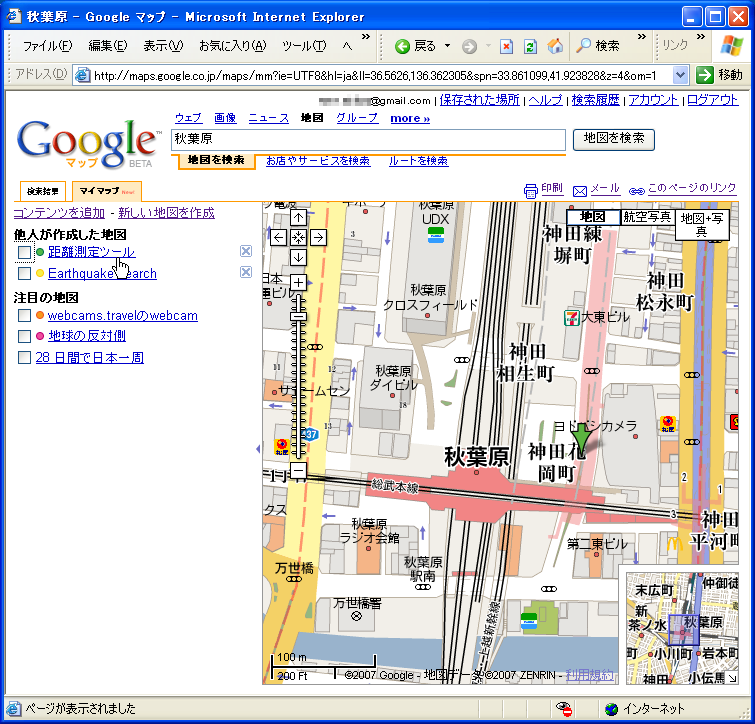This screenshot has width=755, height=724.
Task: Click the IE Refresh button
Action: tap(530, 47)
